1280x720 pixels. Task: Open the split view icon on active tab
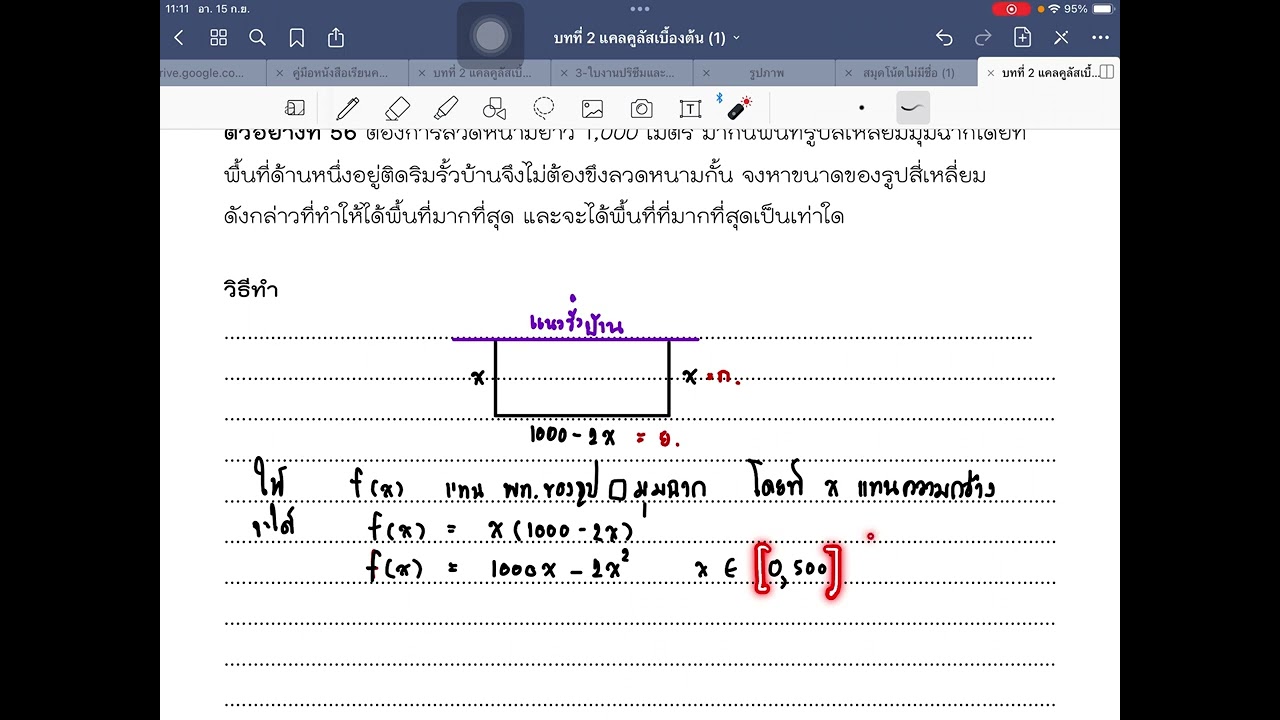1109,72
